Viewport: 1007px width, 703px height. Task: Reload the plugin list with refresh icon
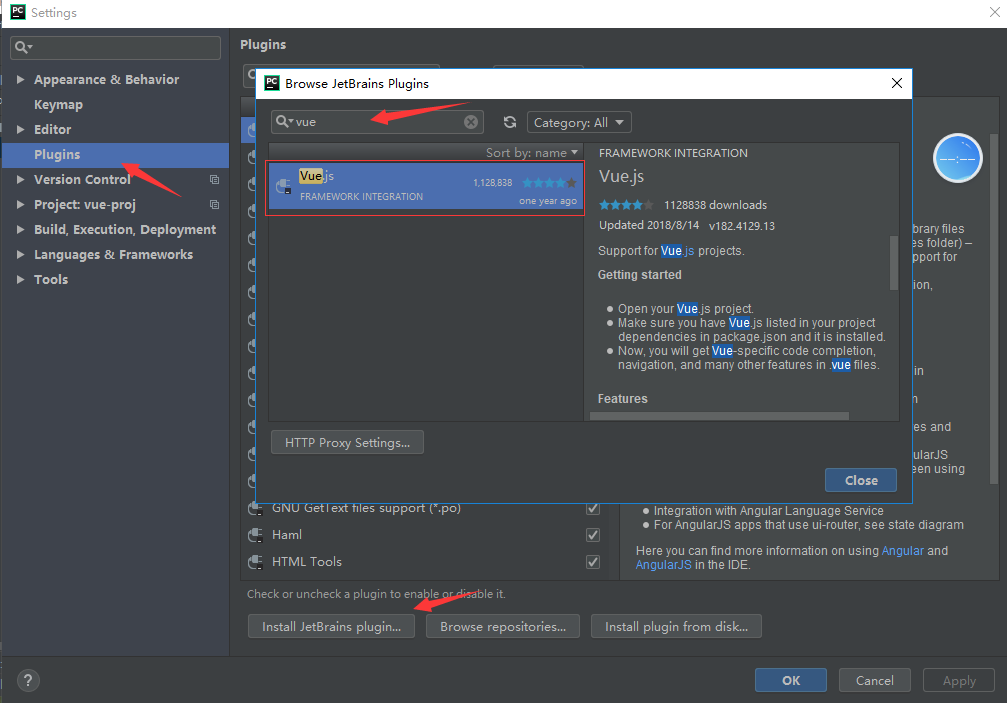coord(510,122)
